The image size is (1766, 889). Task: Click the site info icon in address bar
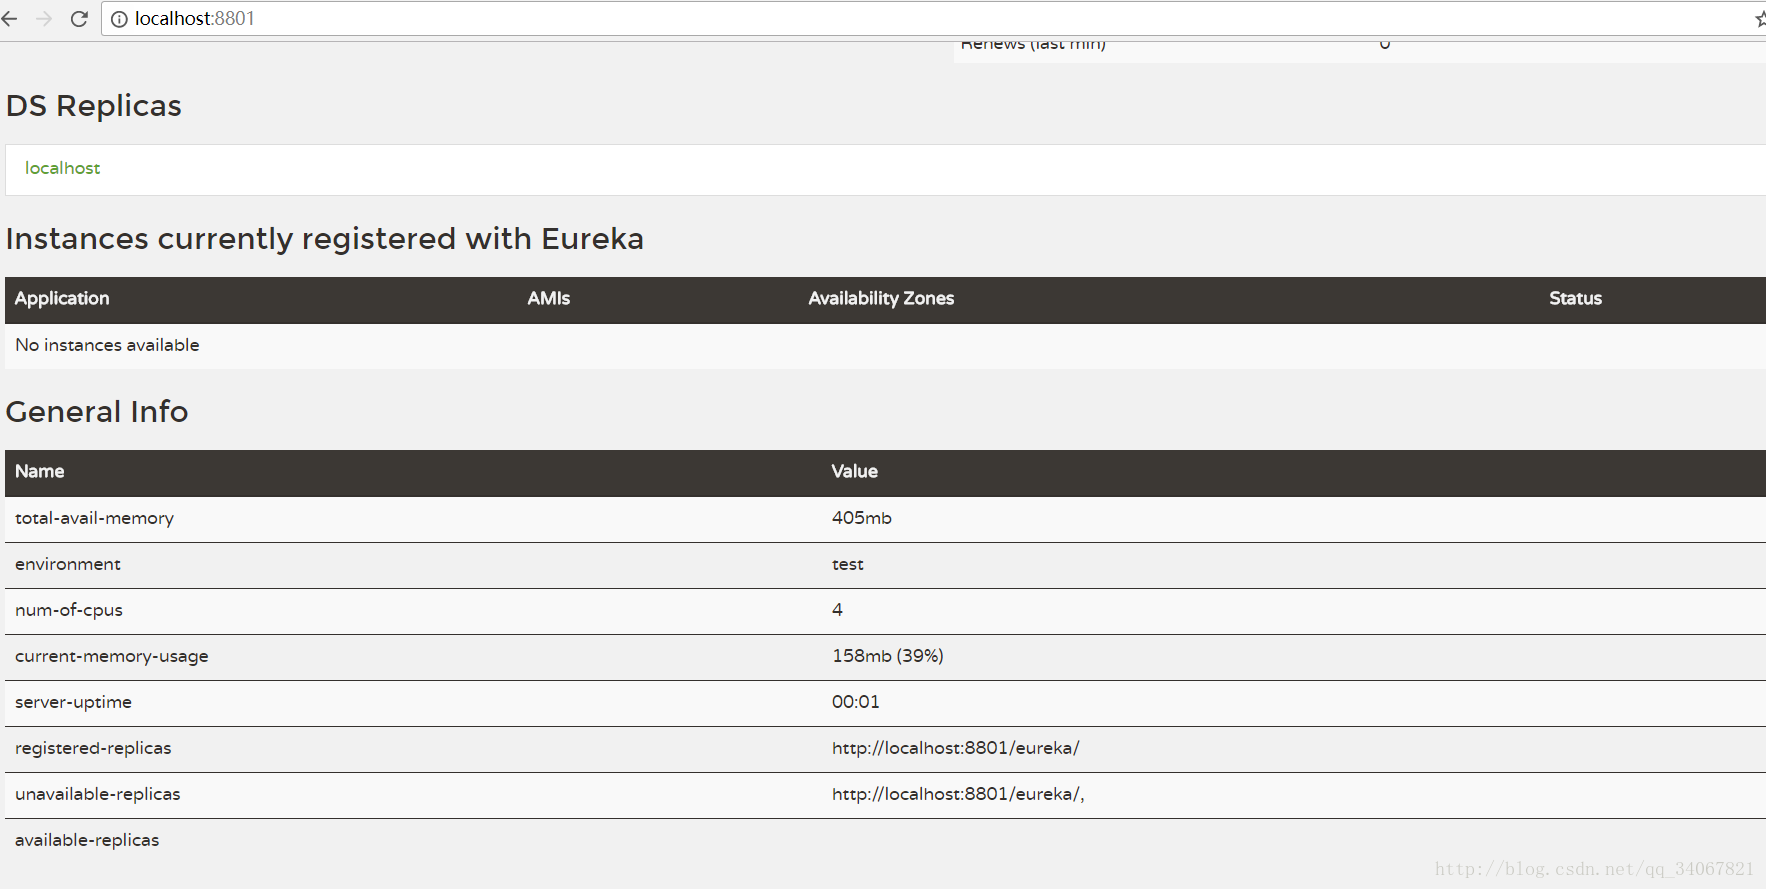pos(119,19)
